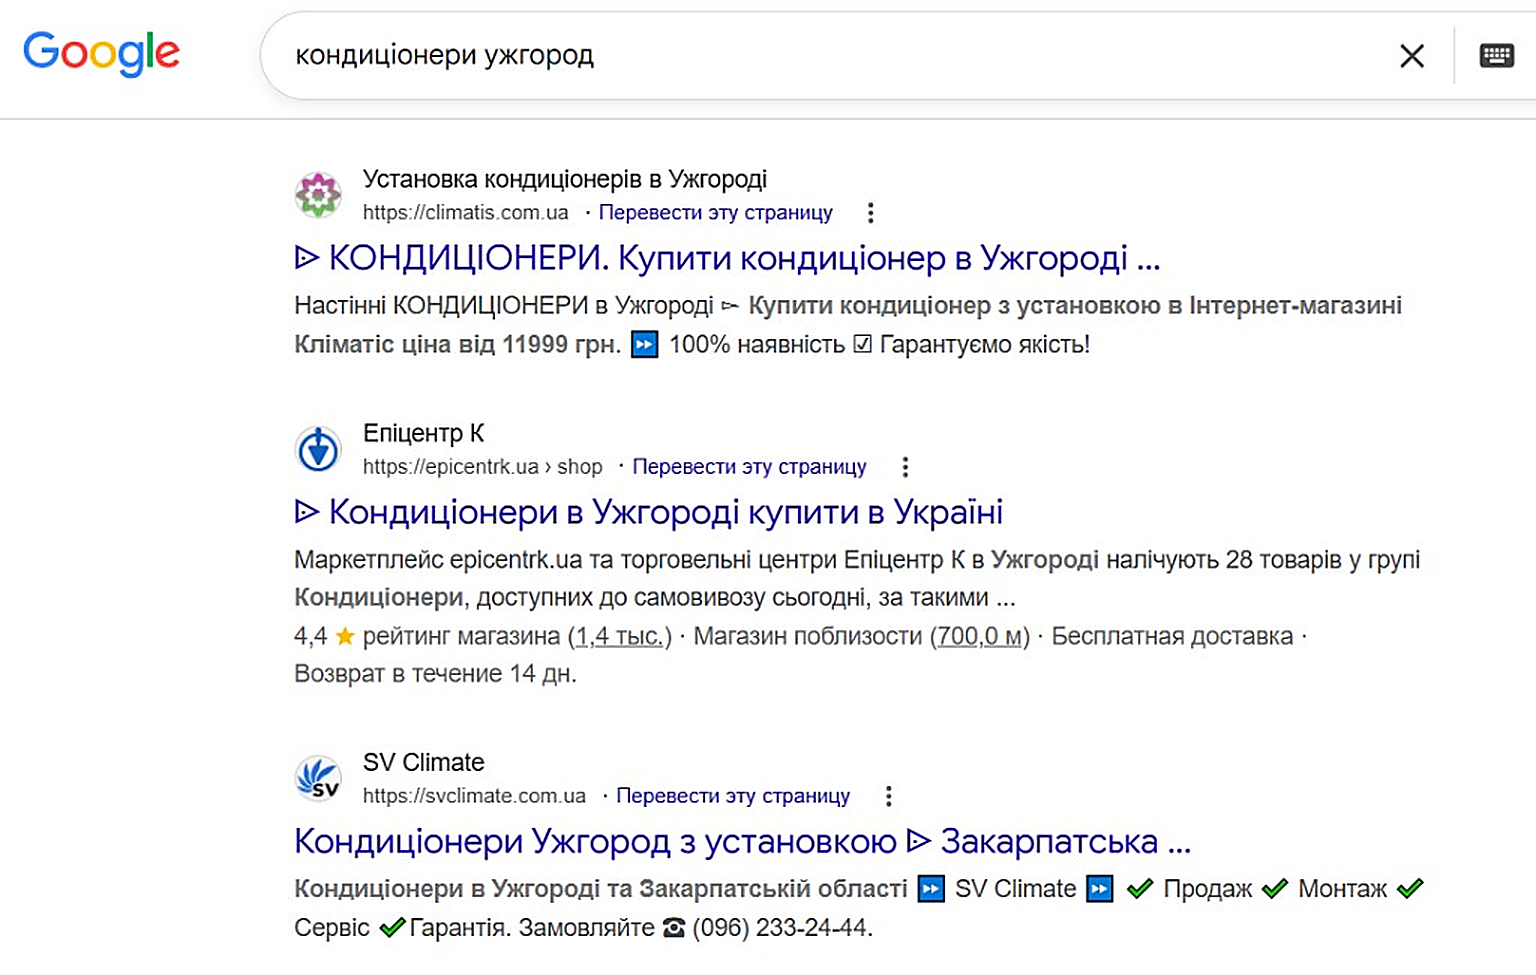
Task: Click the 'Епіцентр К' site name
Action: coord(423,433)
